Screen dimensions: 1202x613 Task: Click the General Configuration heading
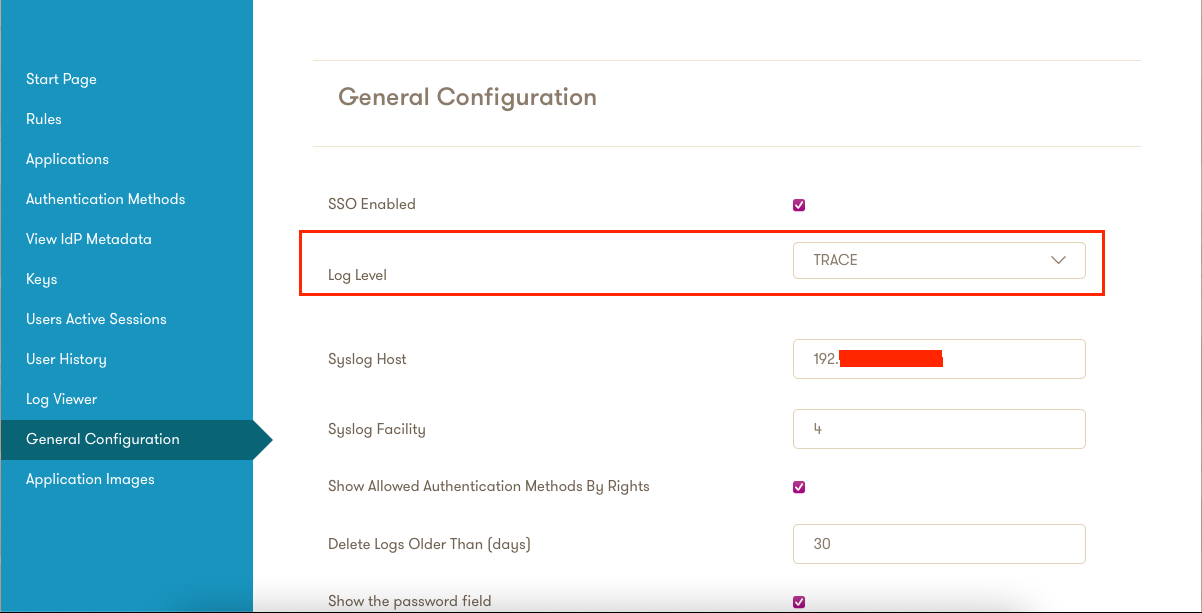point(467,97)
